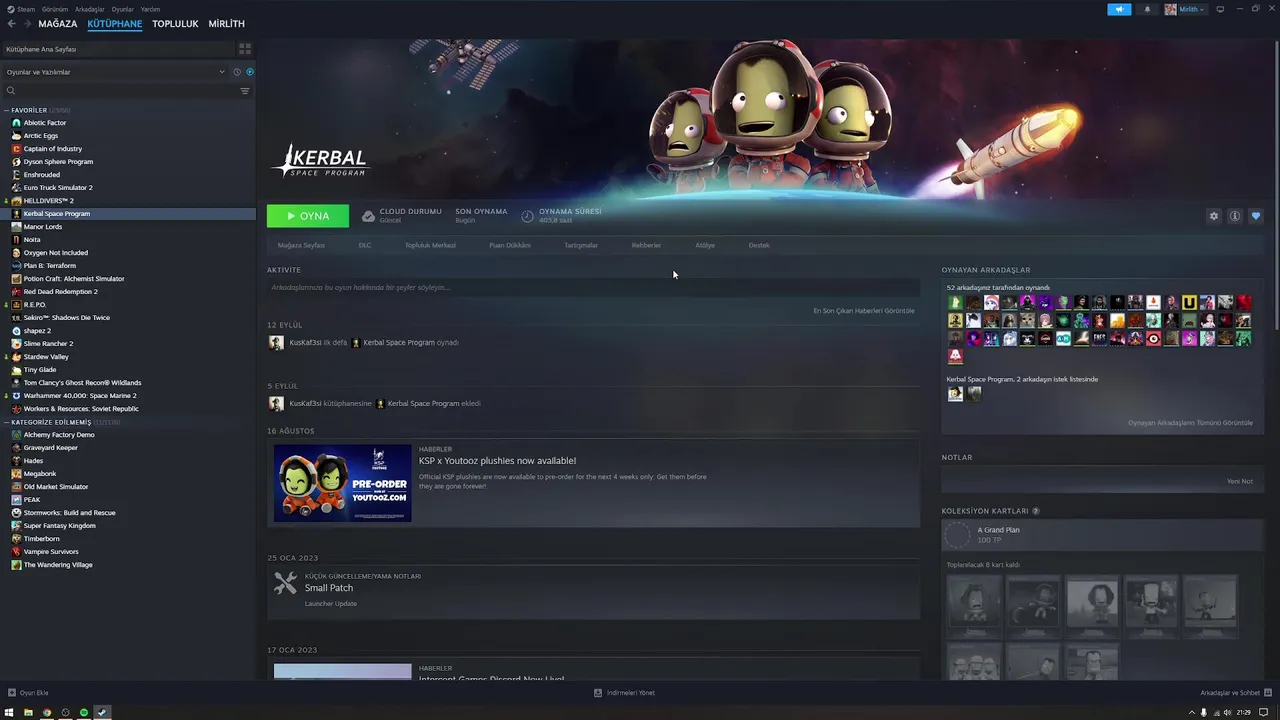Toggle Kerbal Space Program favorite heart
The image size is (1280, 720).
coord(1256,216)
